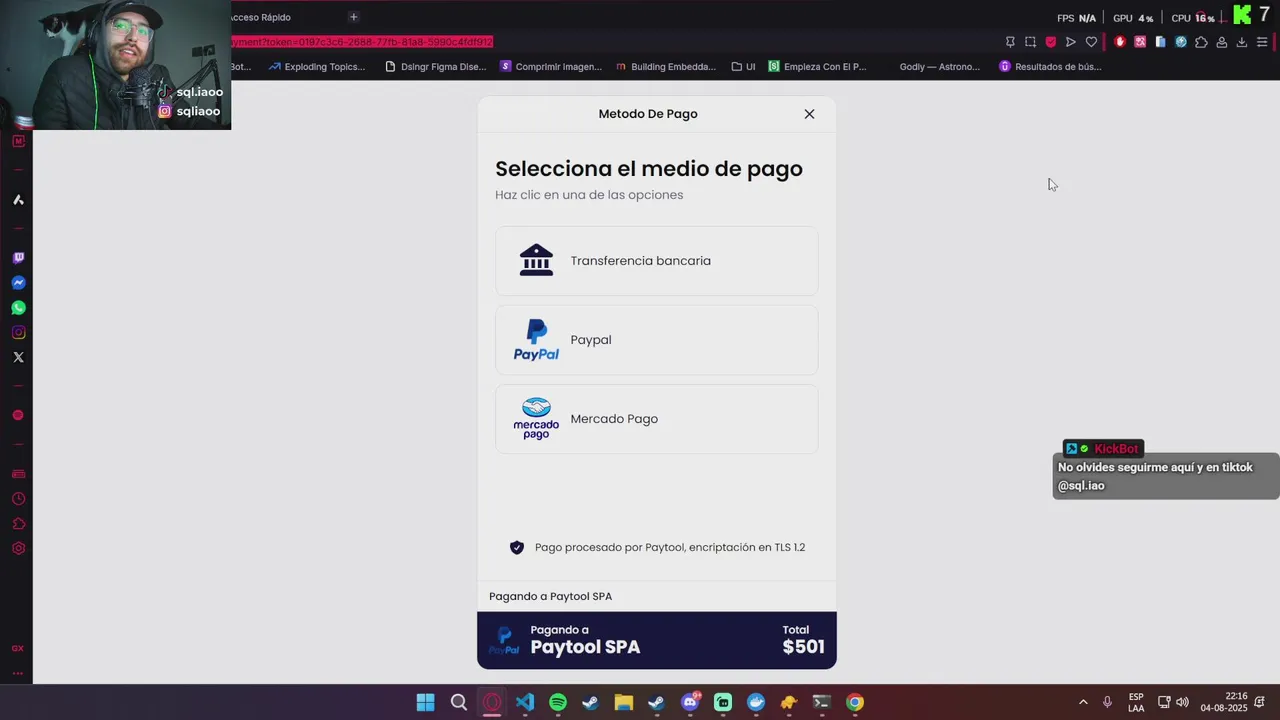1280x720 pixels.
Task: Open the profile account icon
Action: click(x=1222, y=42)
